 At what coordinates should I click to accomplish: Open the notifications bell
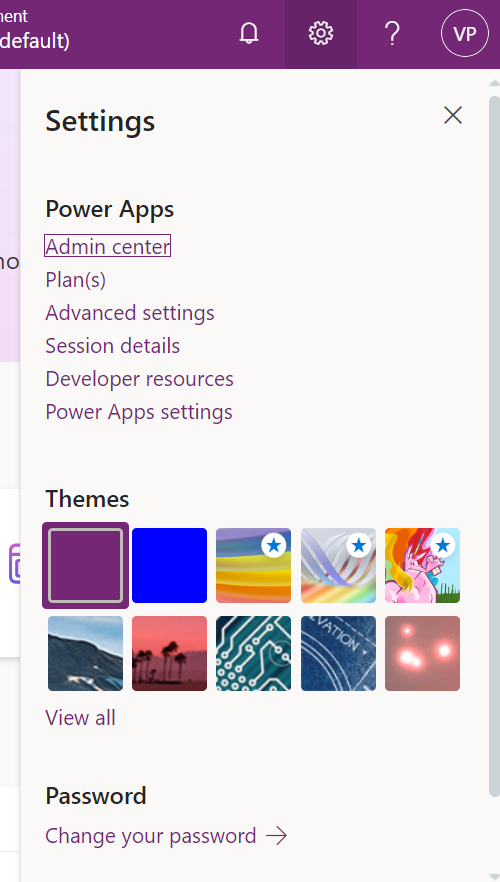(x=249, y=34)
